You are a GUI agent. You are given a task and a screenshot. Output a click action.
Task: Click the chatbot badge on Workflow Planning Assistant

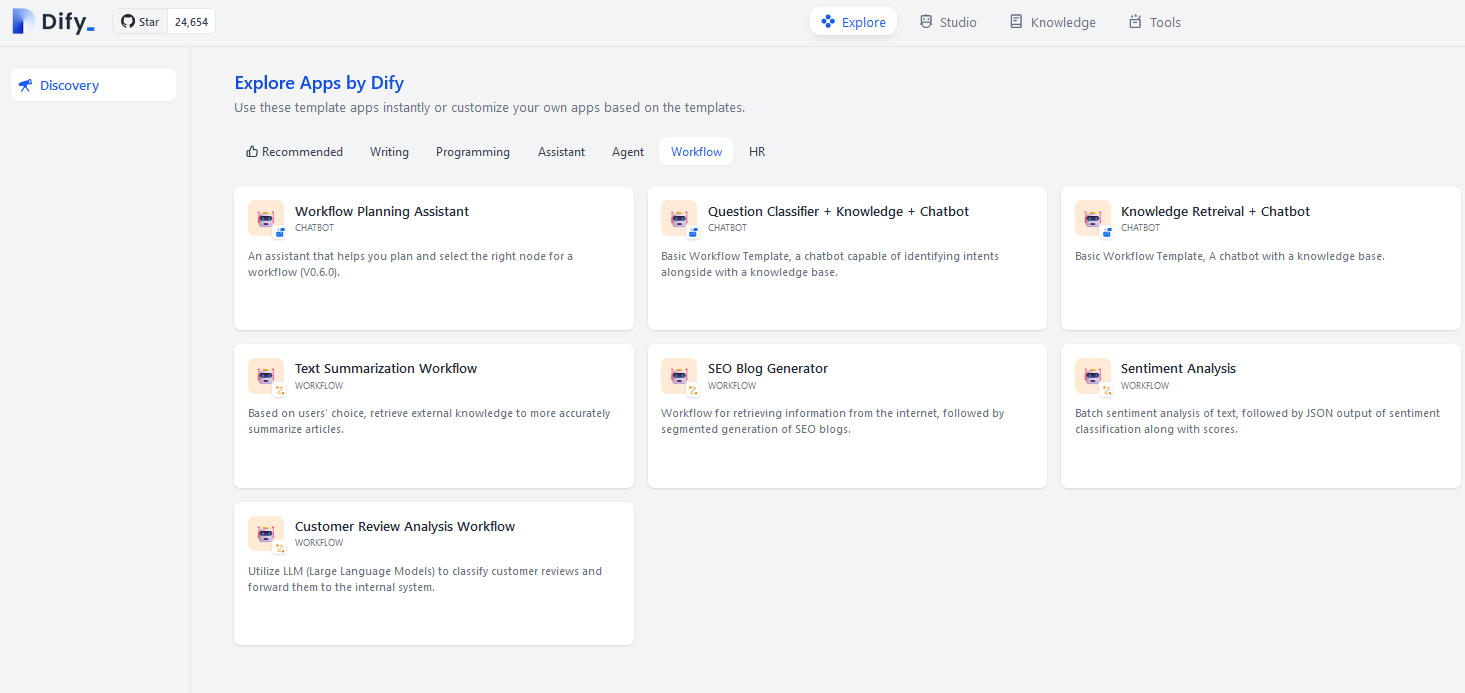coord(280,232)
